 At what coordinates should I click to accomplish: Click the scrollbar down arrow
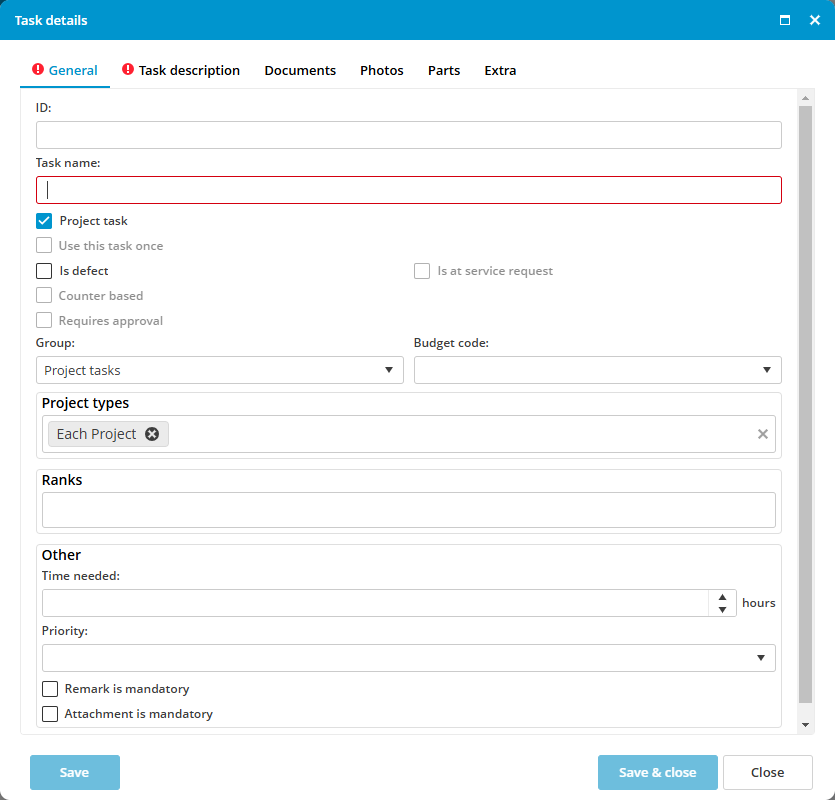pyautogui.click(x=805, y=724)
